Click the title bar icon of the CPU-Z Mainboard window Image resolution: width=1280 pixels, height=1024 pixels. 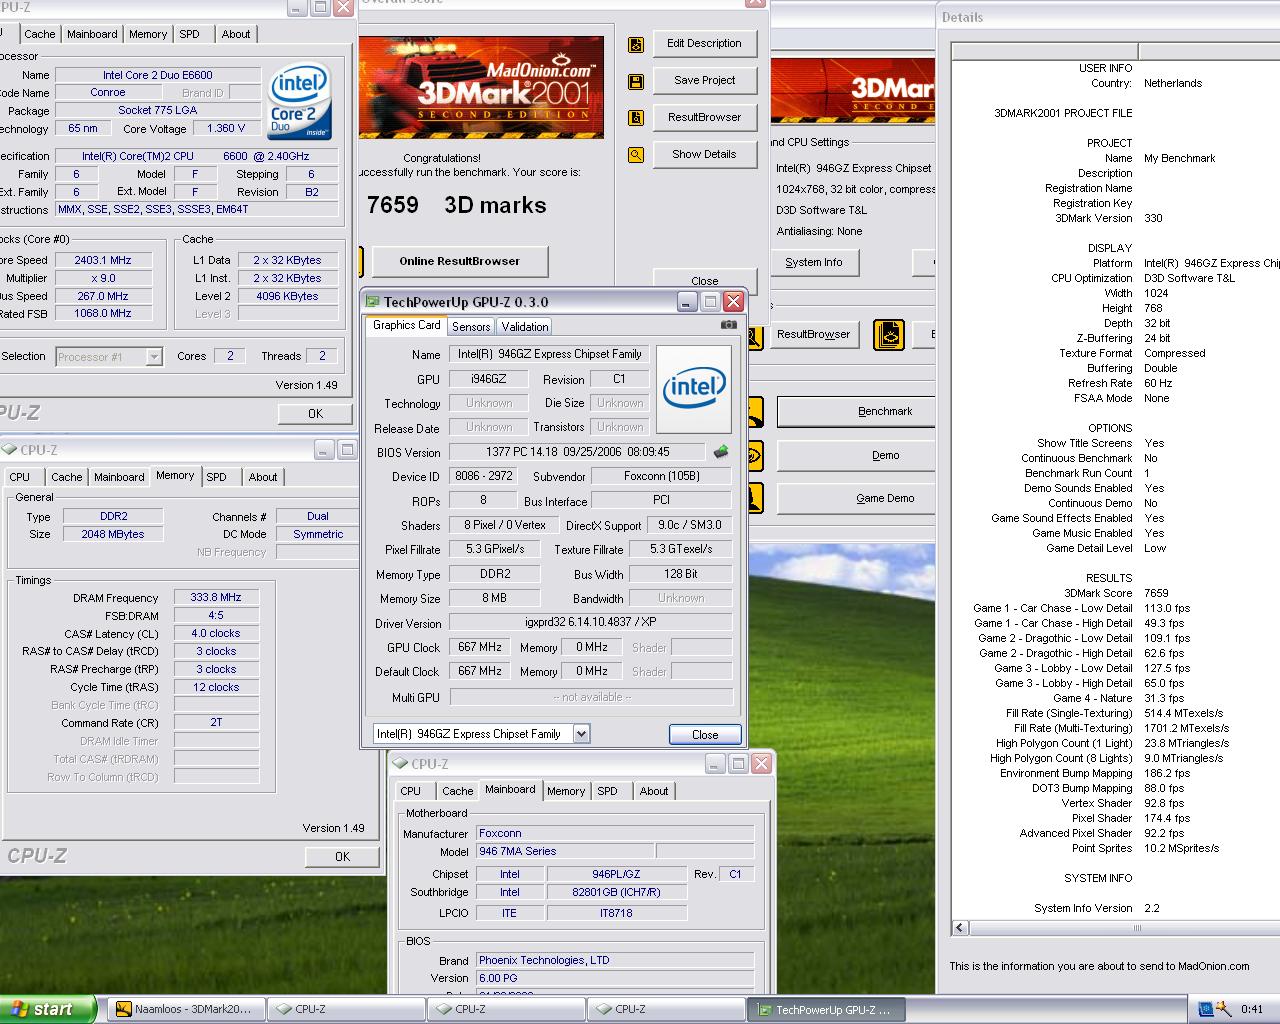400,764
